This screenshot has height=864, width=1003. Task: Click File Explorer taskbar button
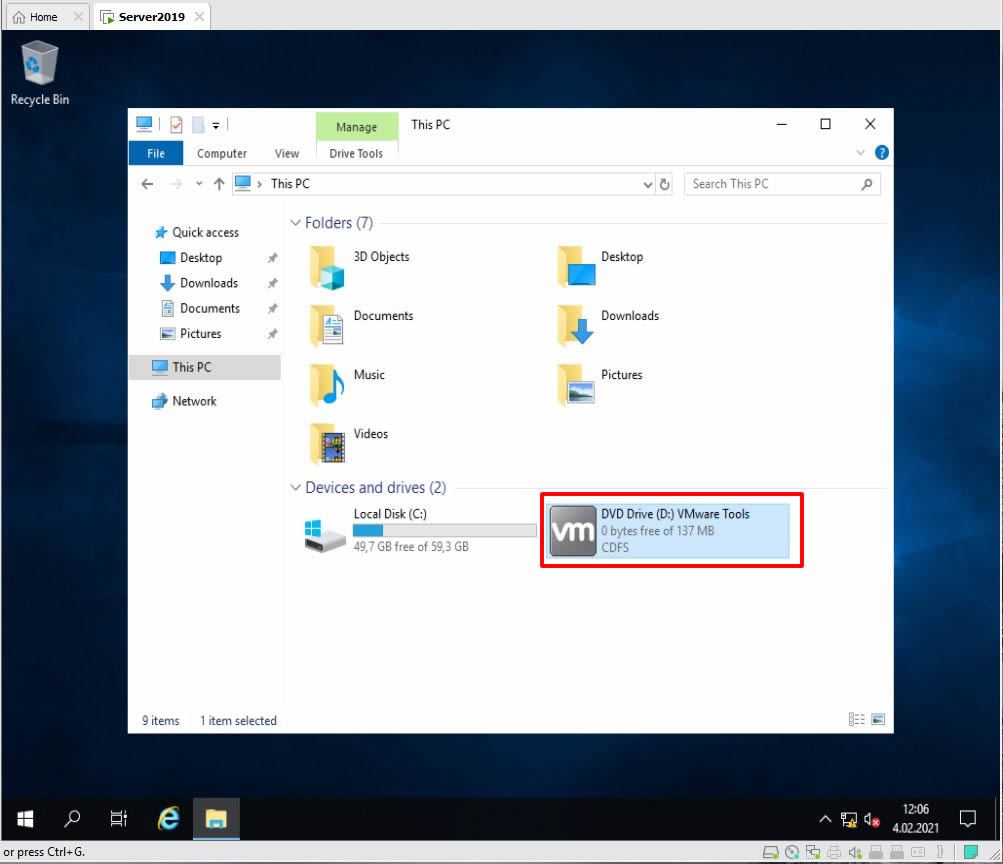click(216, 819)
